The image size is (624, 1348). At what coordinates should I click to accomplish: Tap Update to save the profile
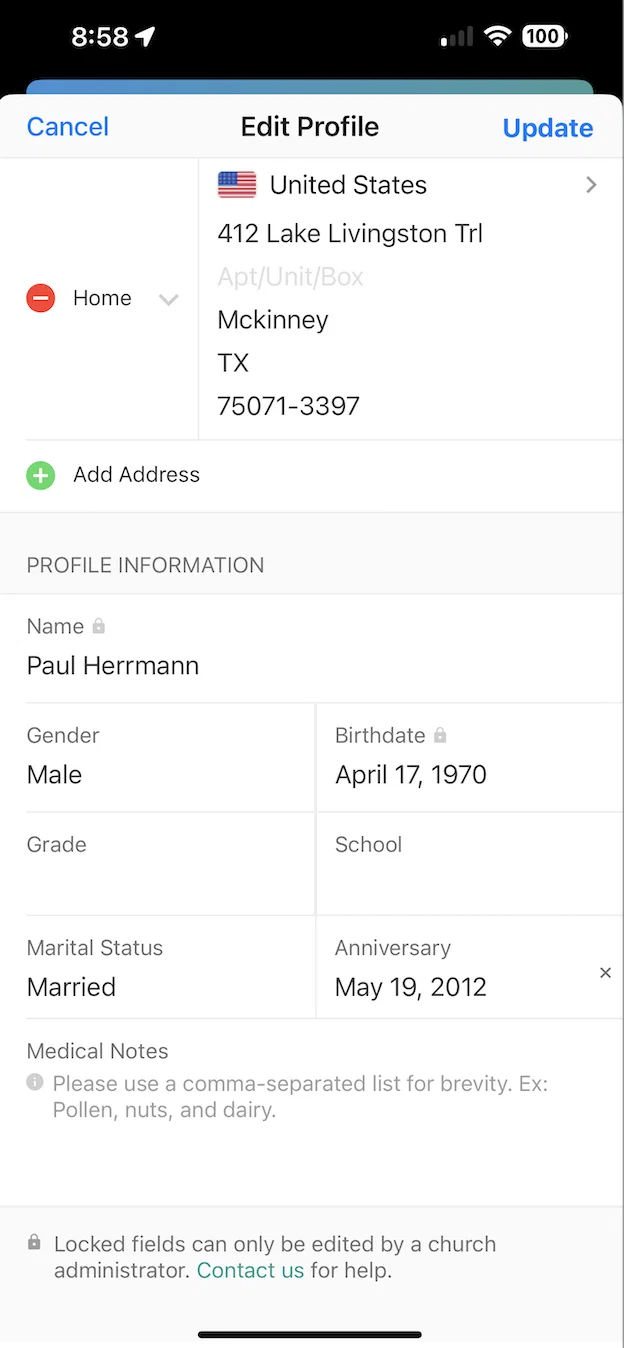(x=548, y=128)
